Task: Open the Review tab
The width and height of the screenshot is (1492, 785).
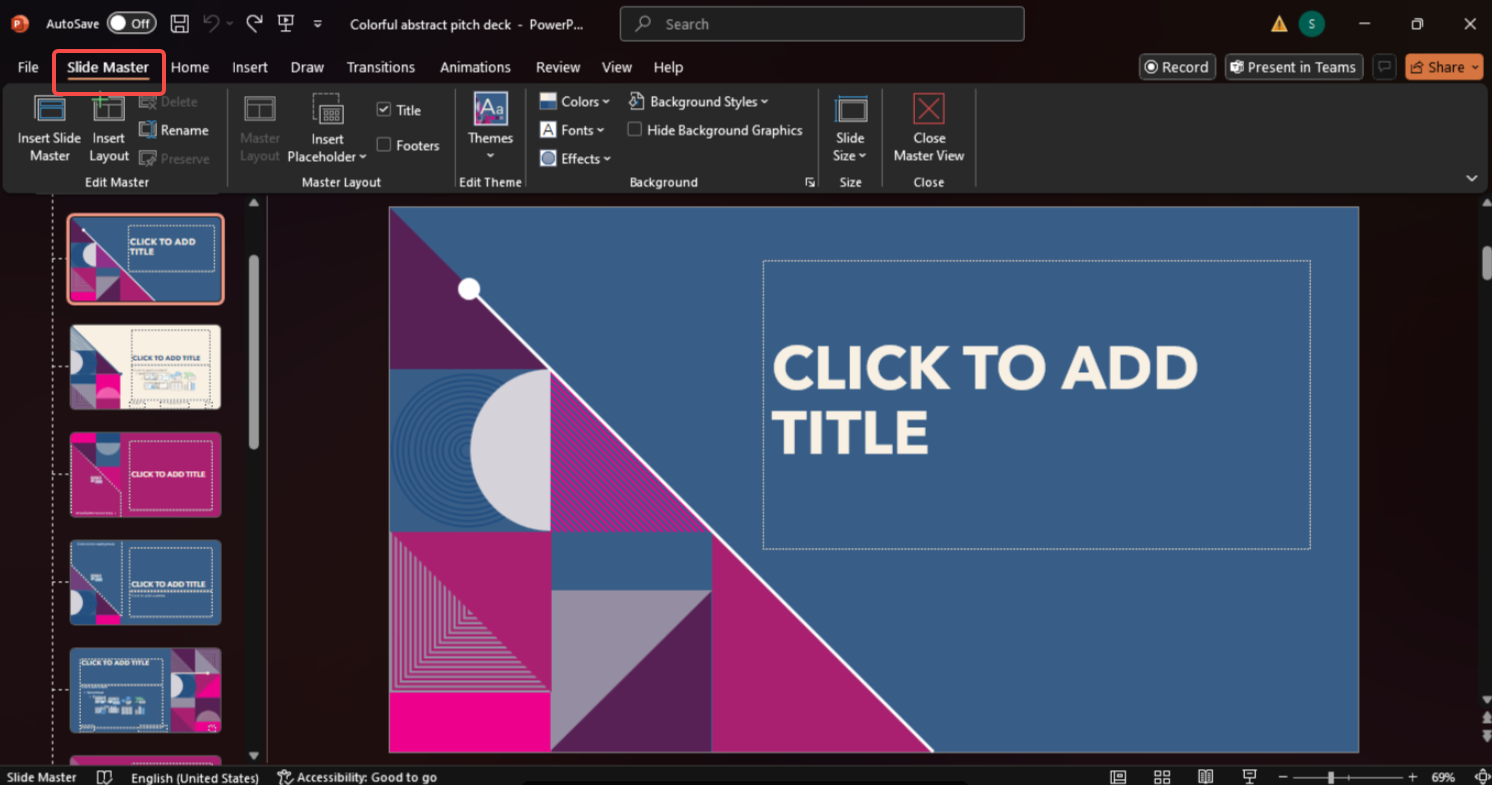Action: [x=558, y=67]
